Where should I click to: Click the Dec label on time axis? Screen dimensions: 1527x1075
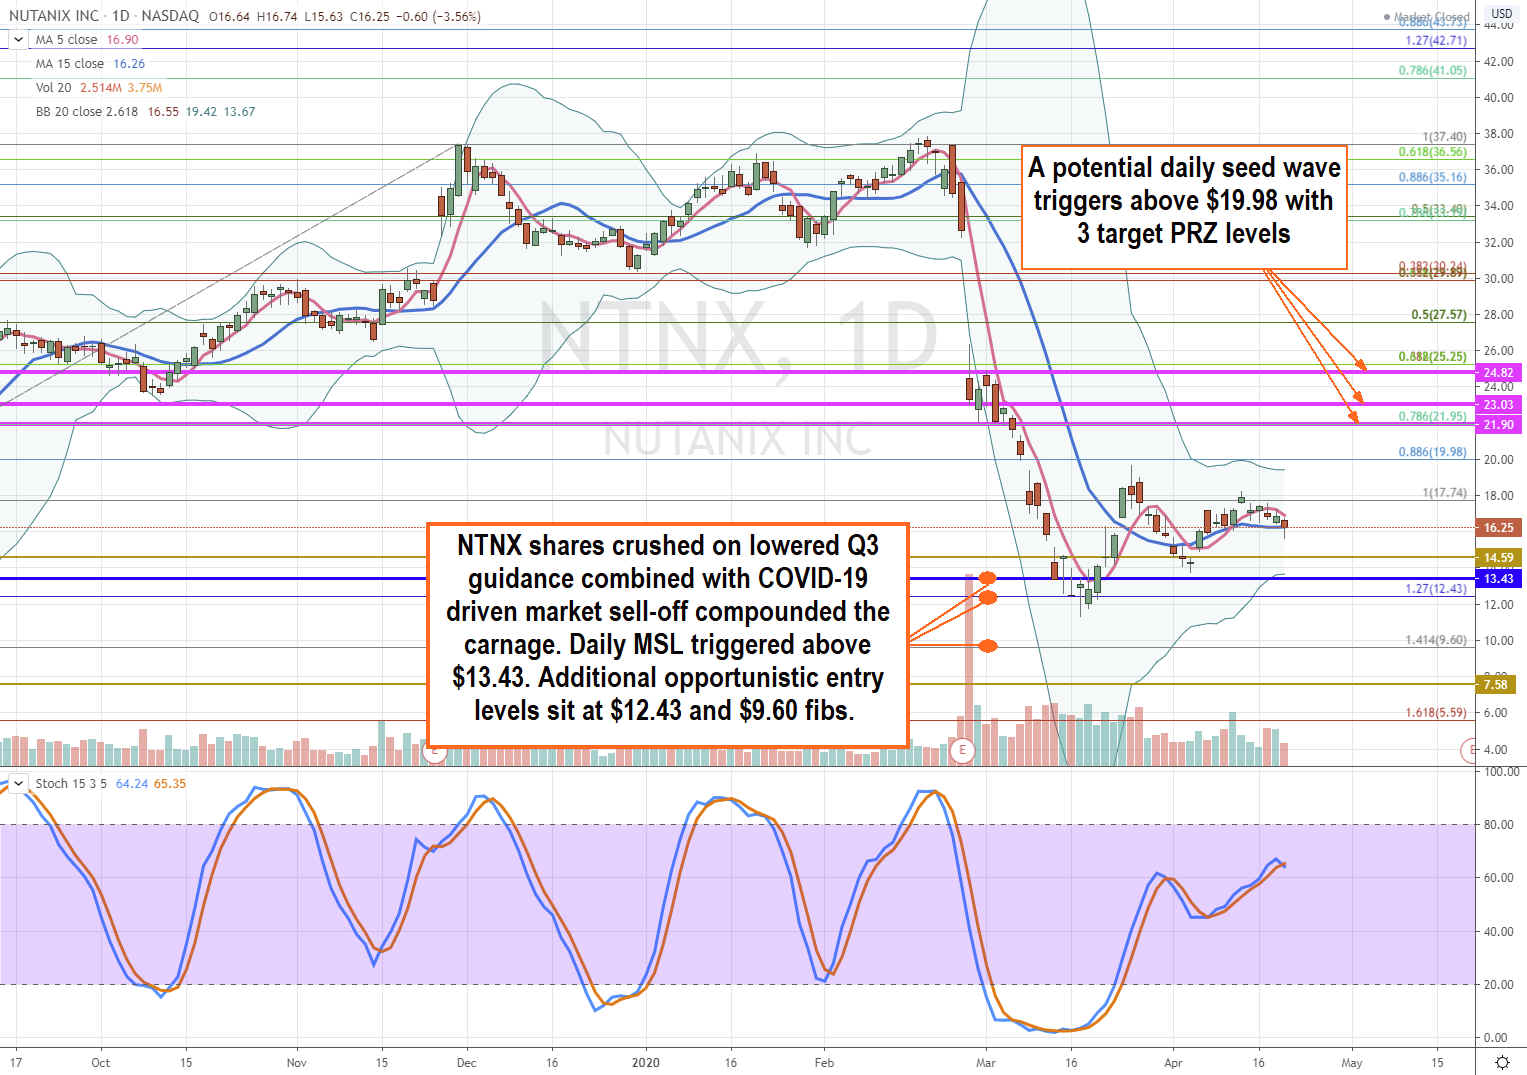pyautogui.click(x=466, y=1063)
